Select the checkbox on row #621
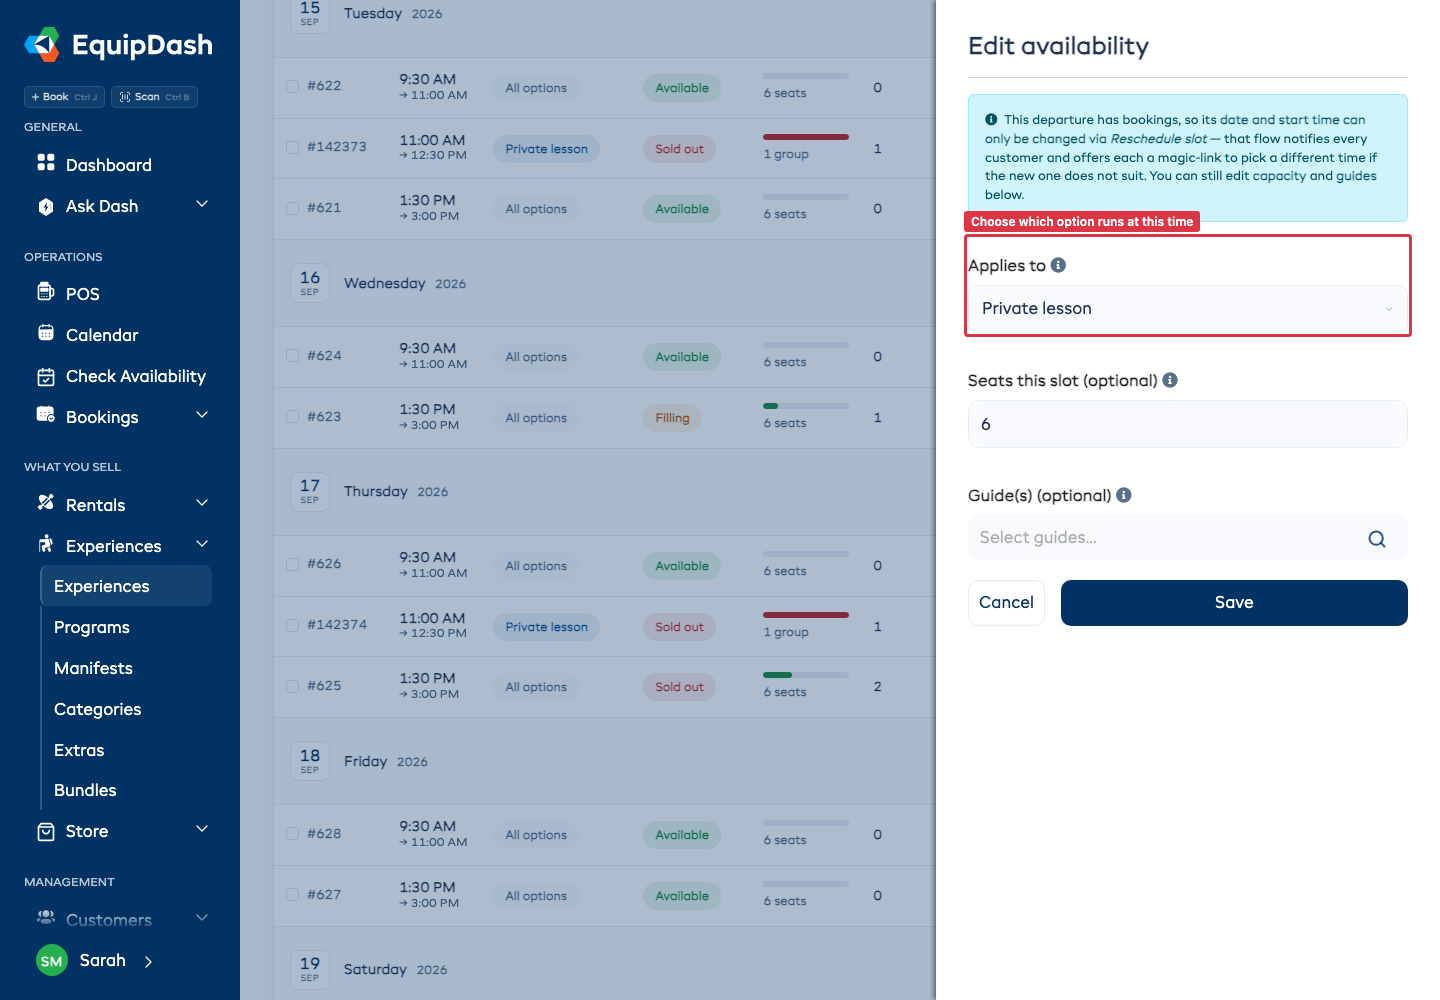The image size is (1440, 1000). (293, 208)
